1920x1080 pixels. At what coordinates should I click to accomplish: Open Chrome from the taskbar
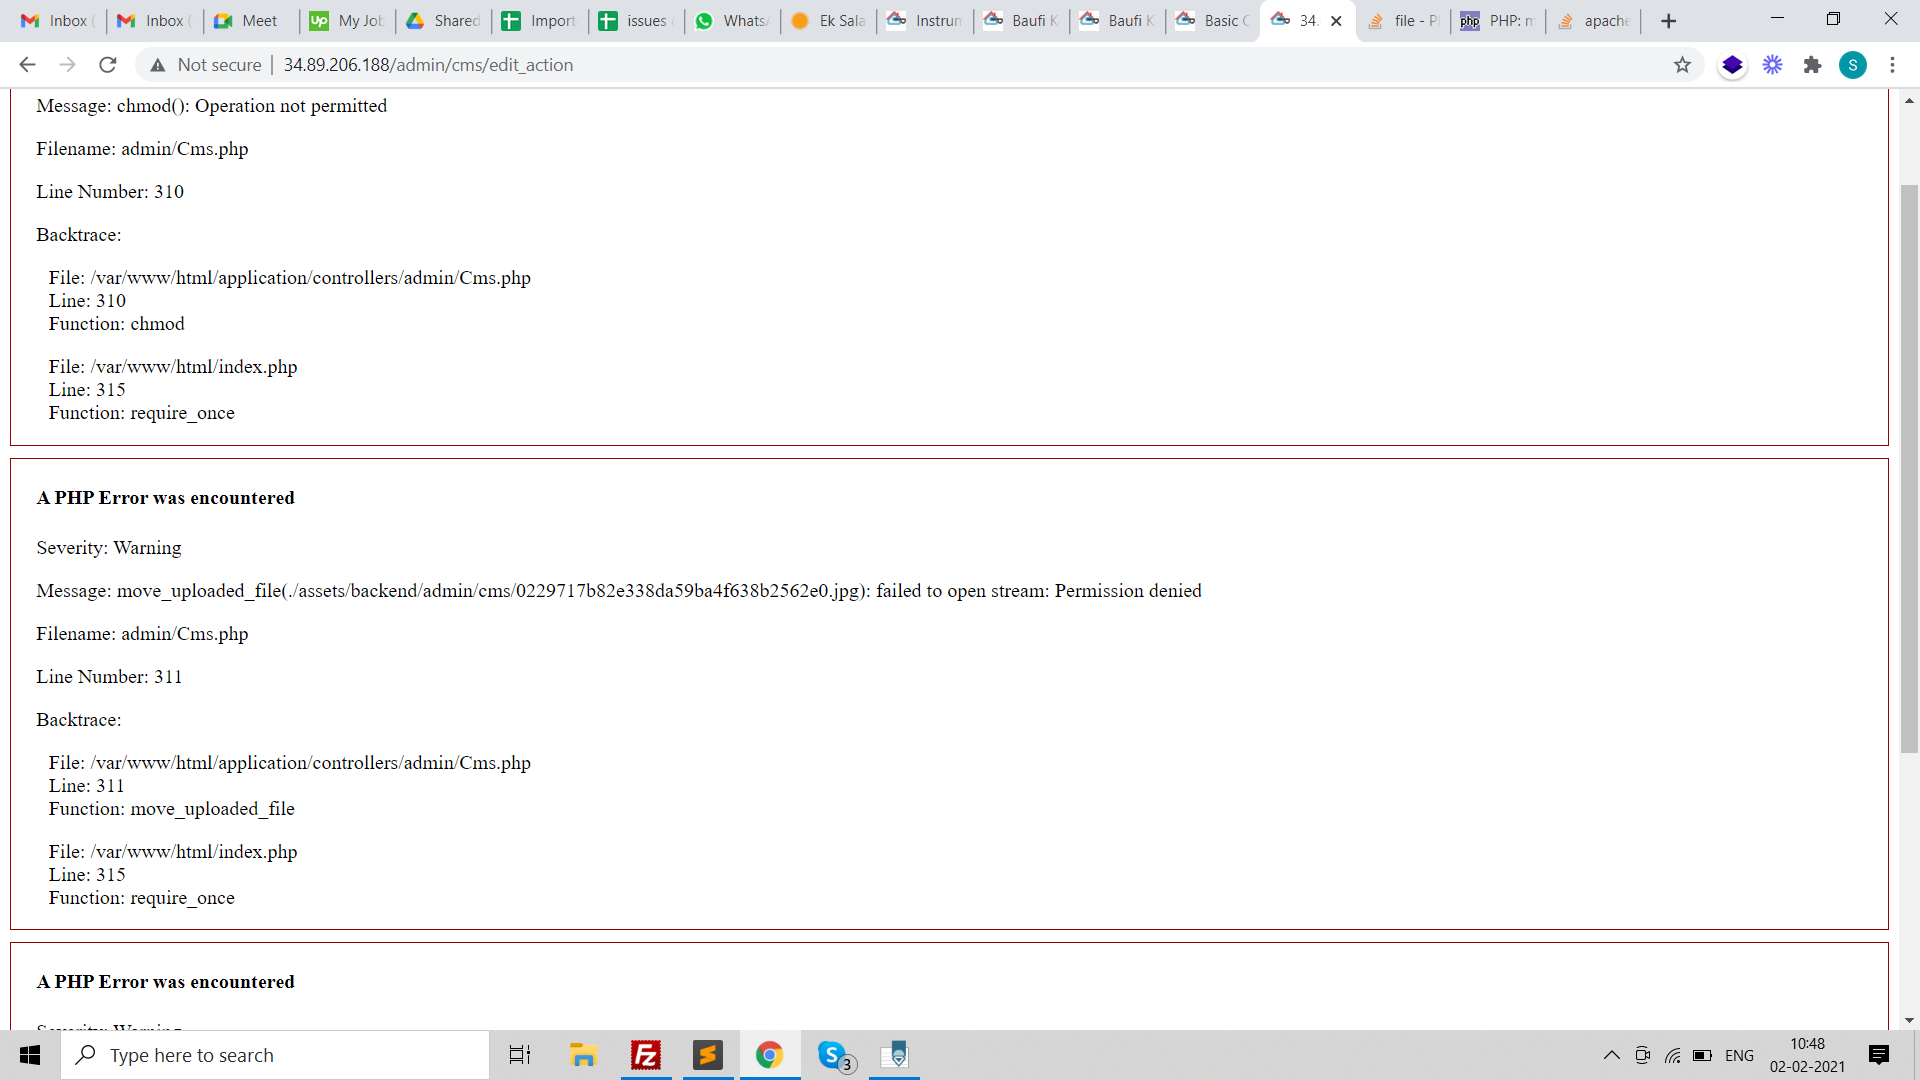pos(769,1055)
